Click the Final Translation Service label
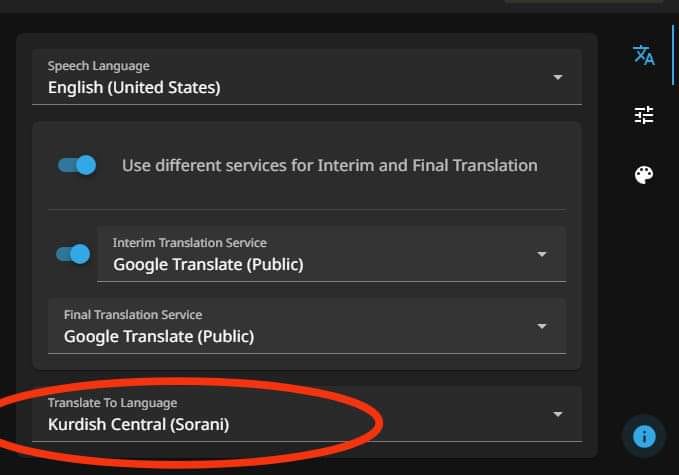 (x=133, y=315)
